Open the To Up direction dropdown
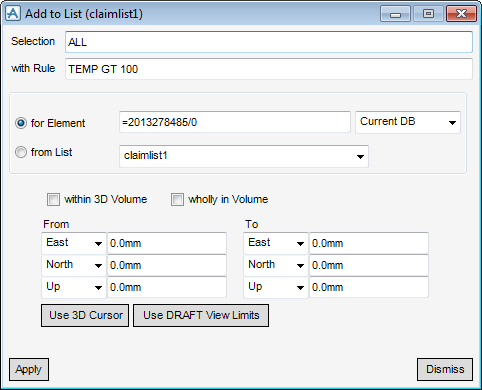482x390 pixels. click(276, 287)
